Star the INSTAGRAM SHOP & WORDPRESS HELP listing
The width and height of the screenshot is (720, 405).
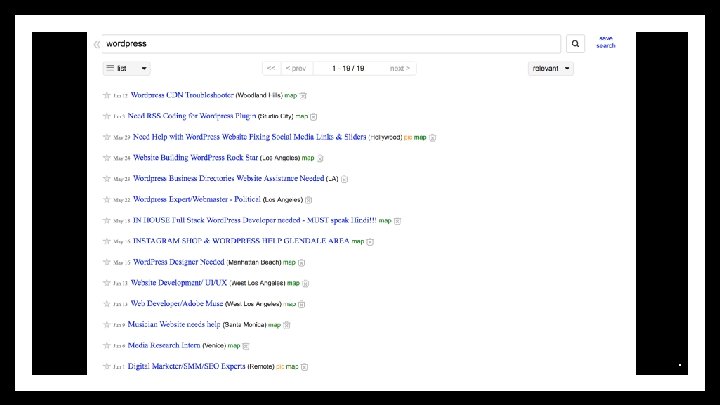pyautogui.click(x=107, y=241)
